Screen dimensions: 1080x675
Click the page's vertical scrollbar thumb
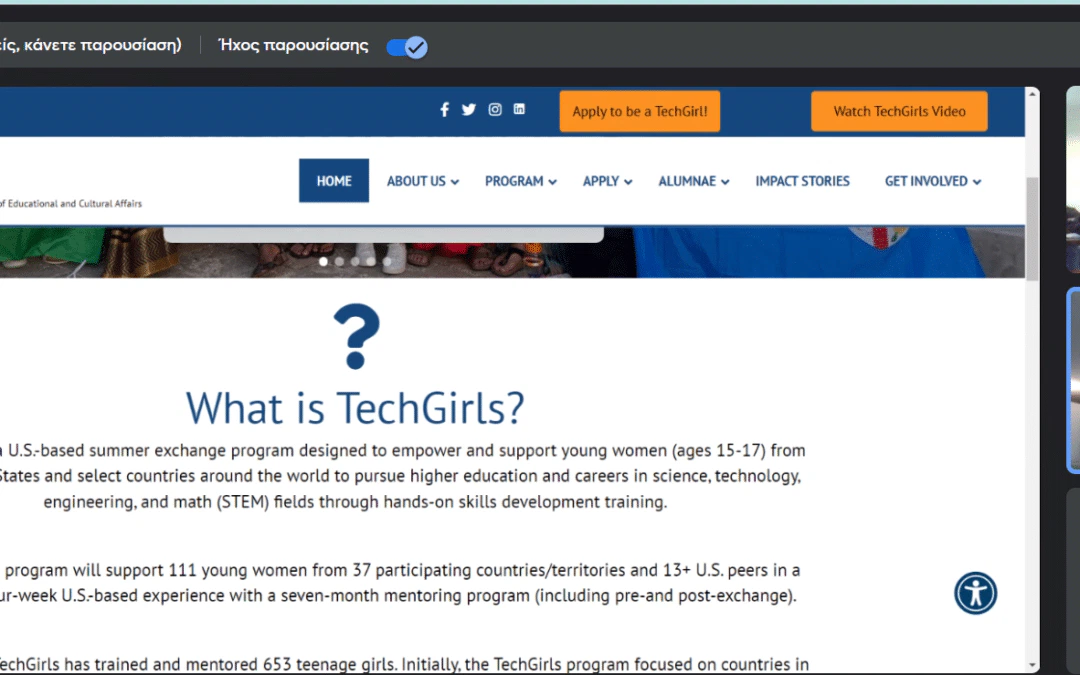(x=1032, y=228)
